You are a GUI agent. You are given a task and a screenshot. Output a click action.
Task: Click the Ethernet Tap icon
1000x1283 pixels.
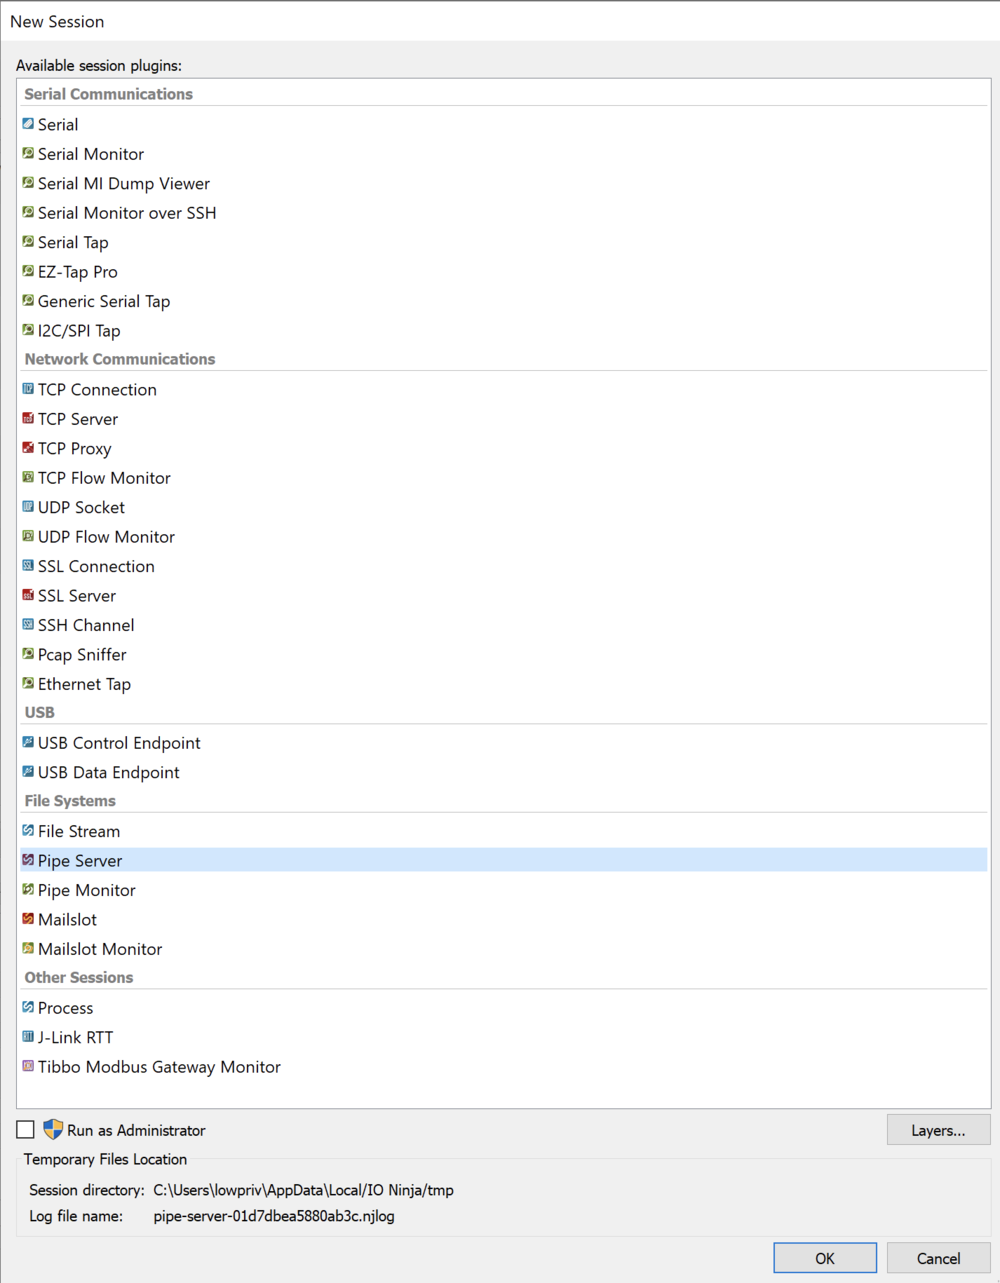[x=28, y=683]
